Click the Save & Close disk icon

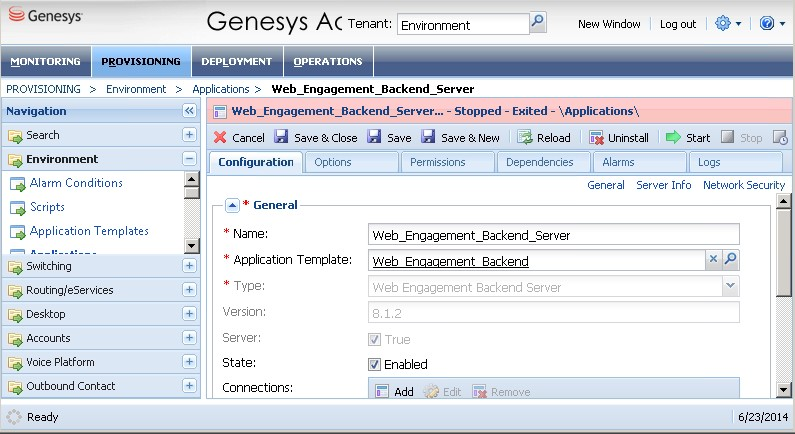(x=281, y=137)
